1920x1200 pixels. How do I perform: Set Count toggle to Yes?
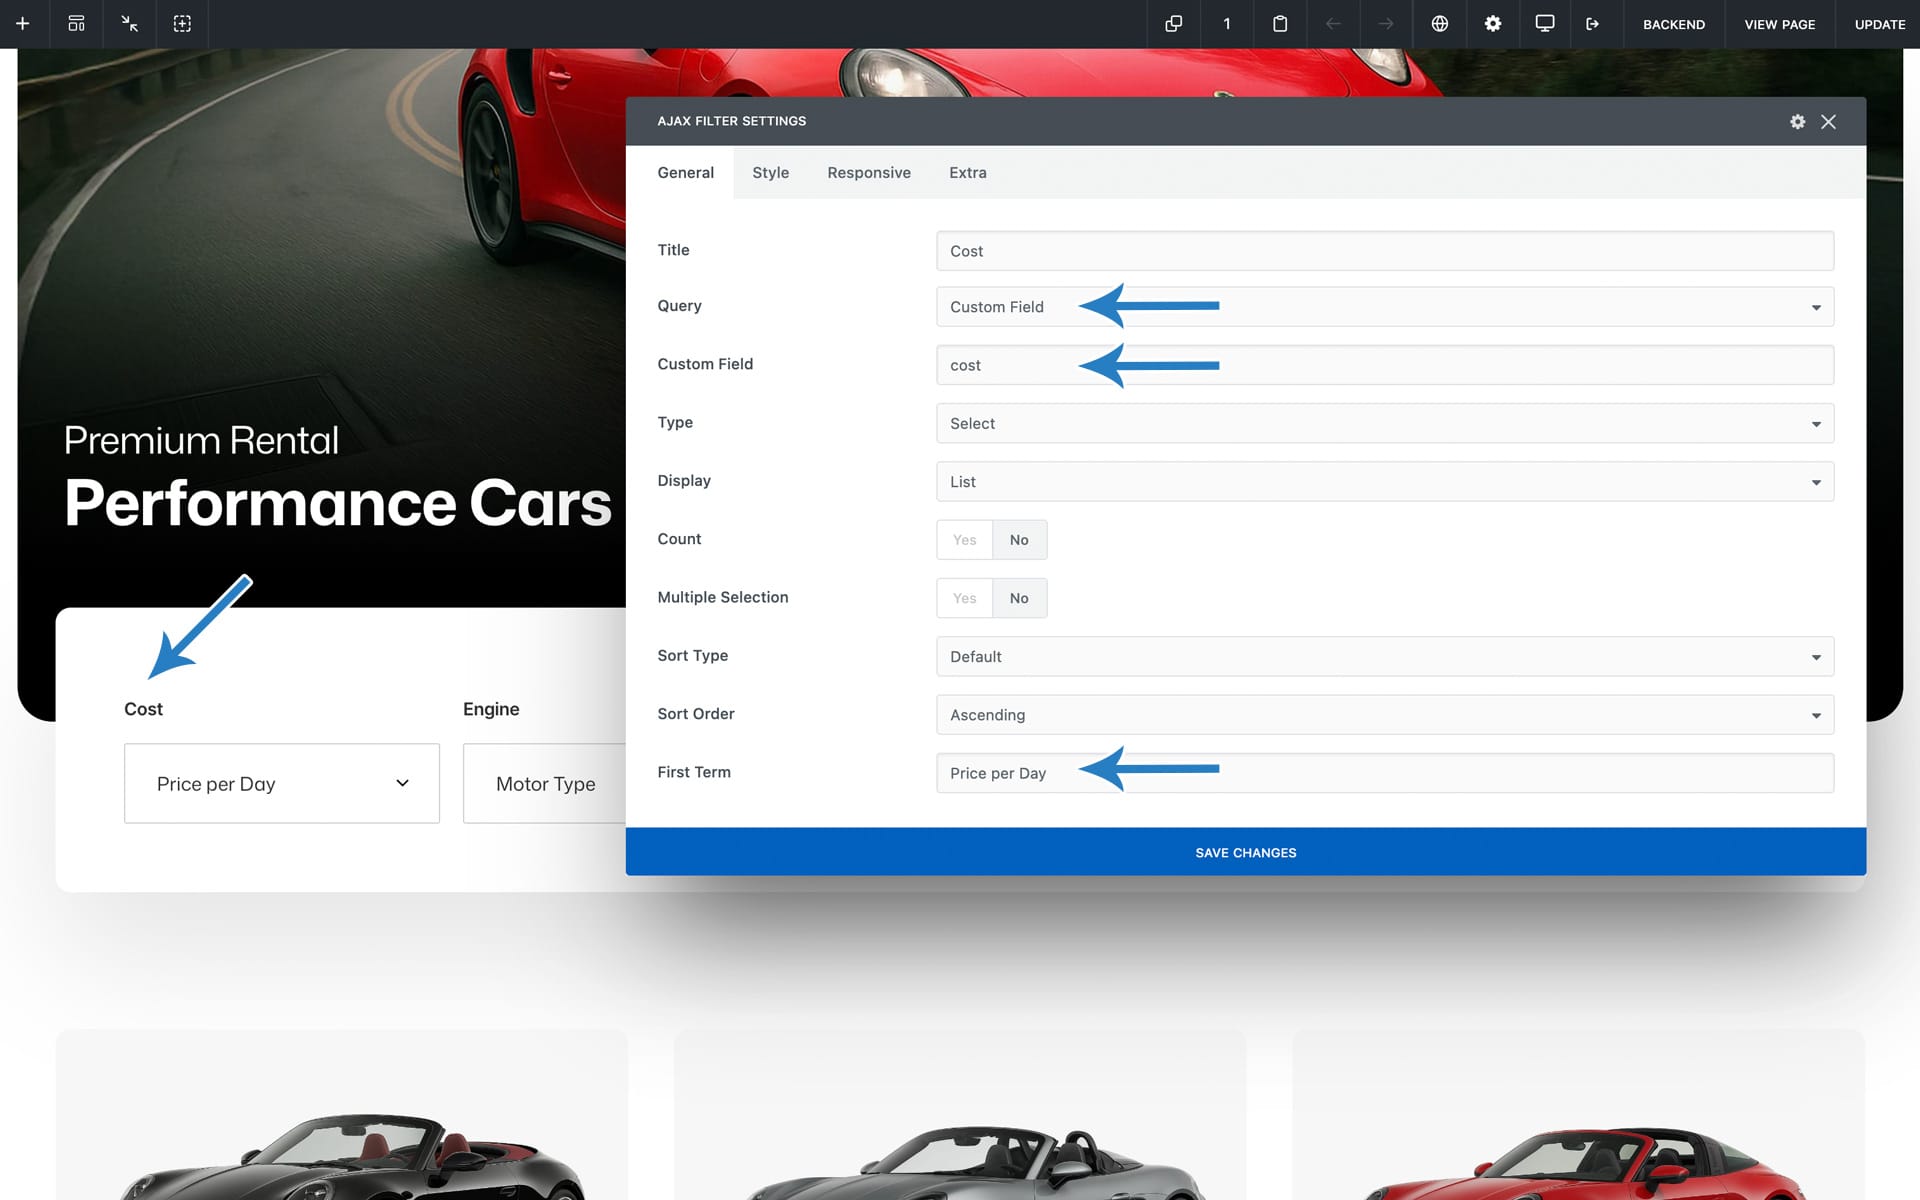point(964,540)
